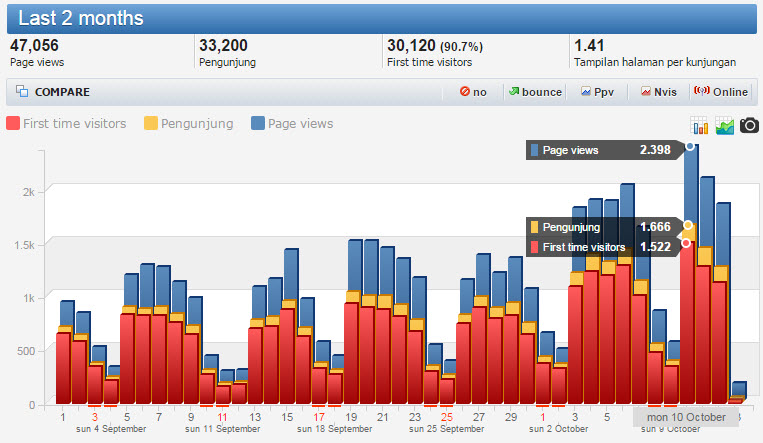The width and height of the screenshot is (763, 443).
Task: Click the 'sun 4 September' axis label
Action: [x=111, y=429]
